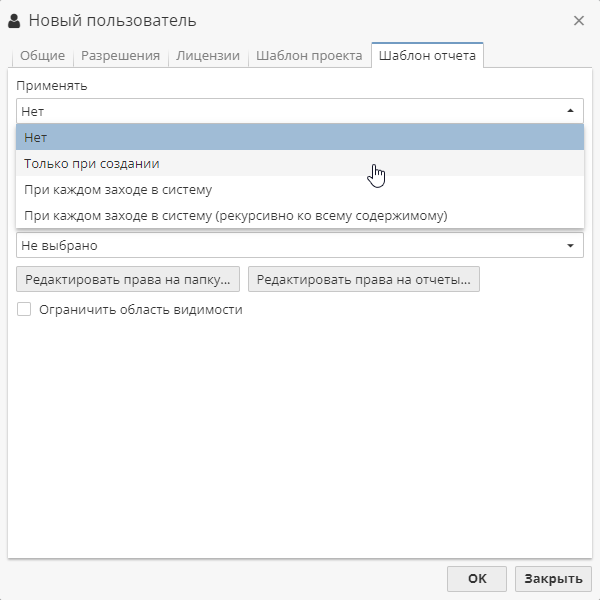Select the Шаблон проекта tab
This screenshot has width=600, height=600.
[x=309, y=56]
